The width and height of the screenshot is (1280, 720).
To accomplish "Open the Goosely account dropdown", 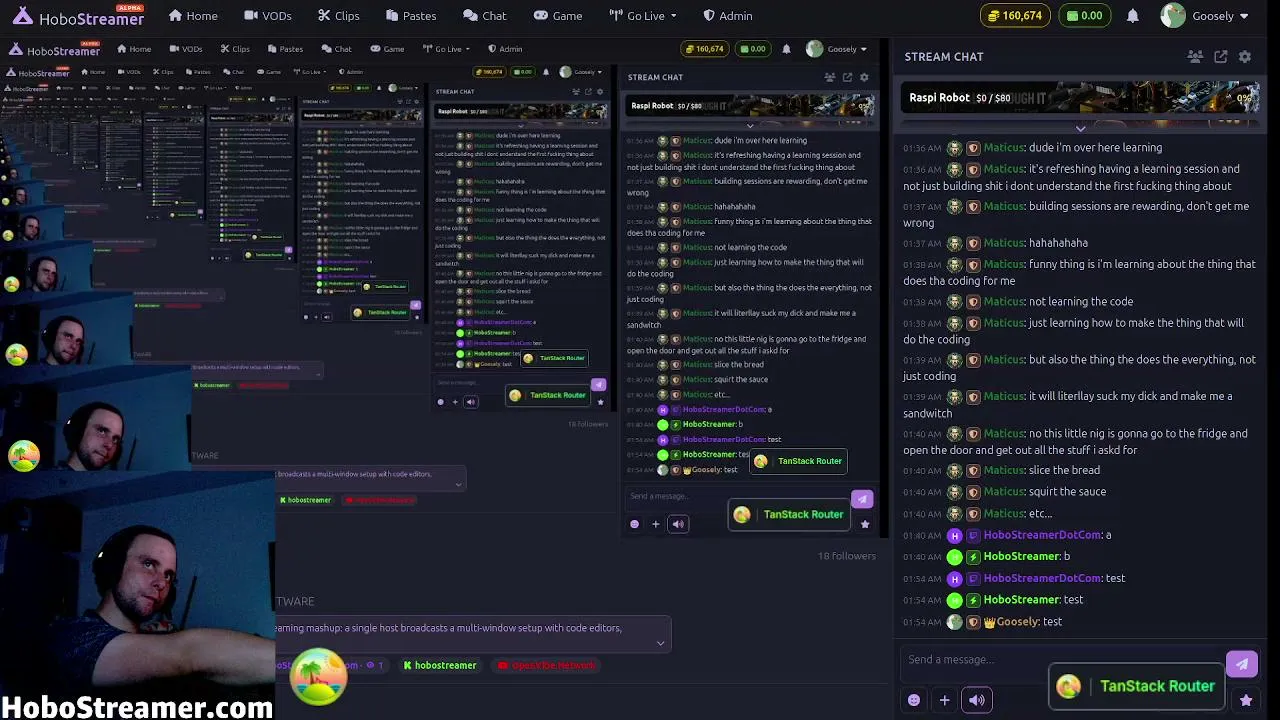I will pyautogui.click(x=1205, y=16).
